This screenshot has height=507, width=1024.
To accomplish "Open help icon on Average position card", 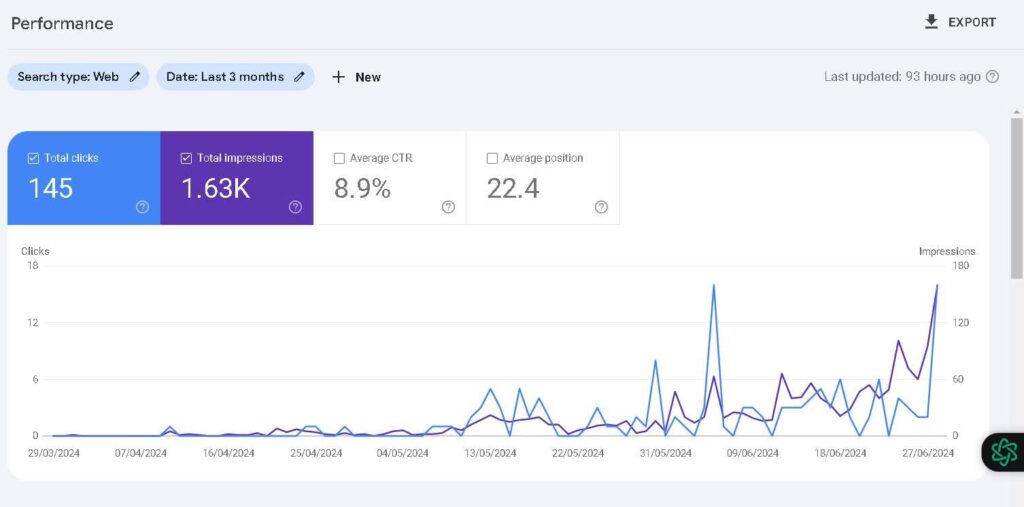I will [601, 207].
